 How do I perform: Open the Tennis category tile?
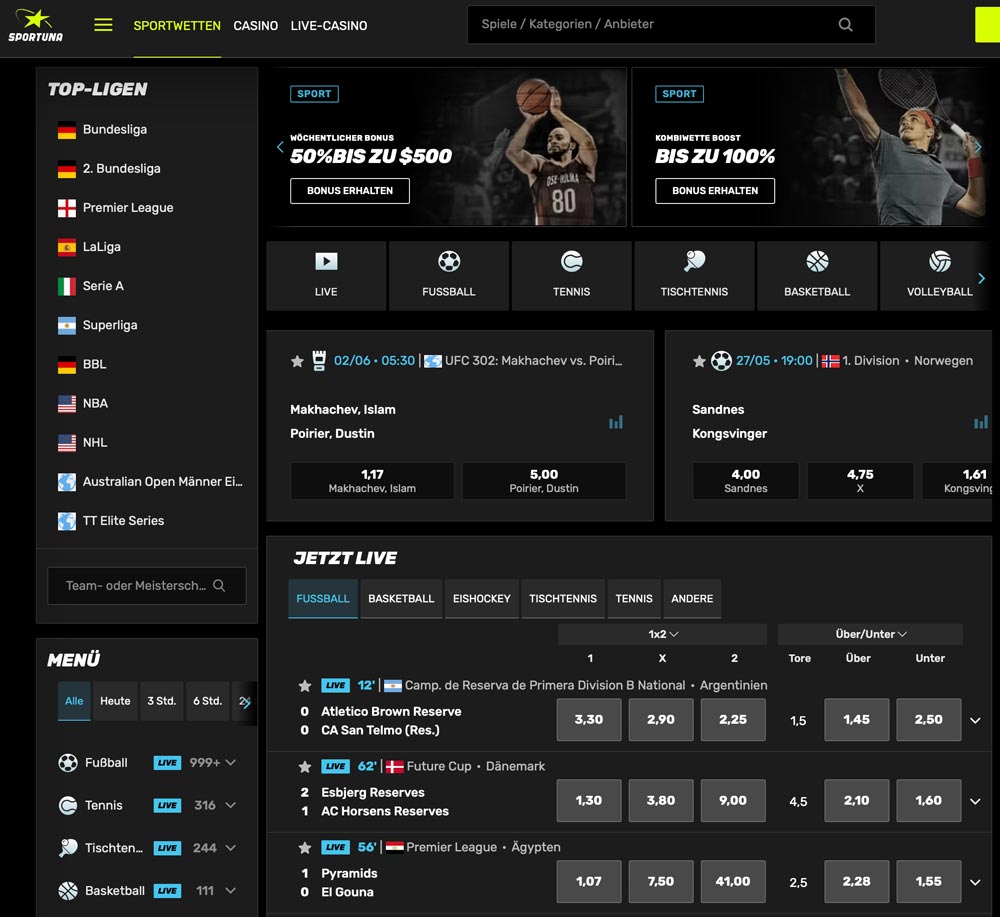(571, 275)
